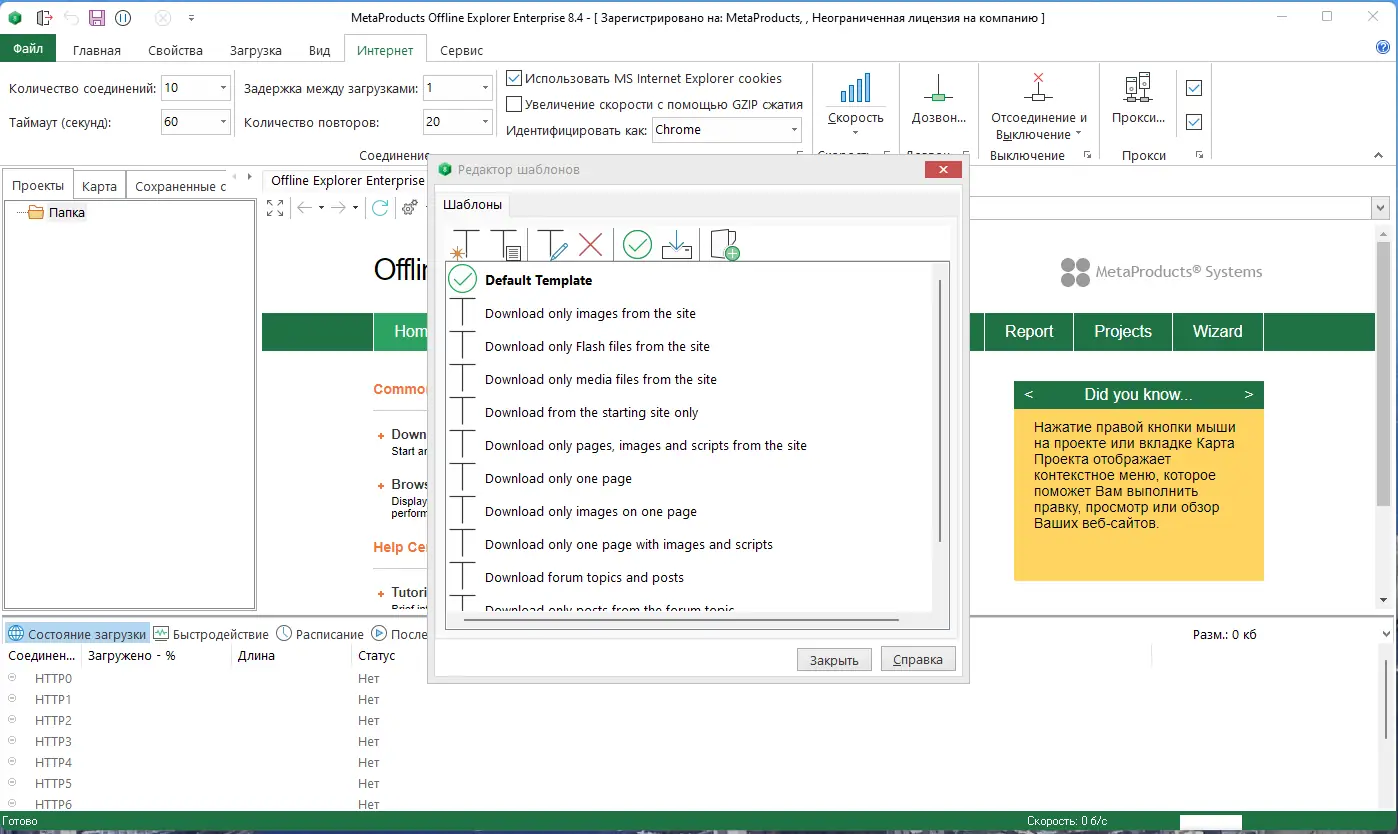Viewport: 1398px width, 834px height.
Task: Enable Увеличение скорости с помощью GZIP сжатия
Action: tap(514, 104)
